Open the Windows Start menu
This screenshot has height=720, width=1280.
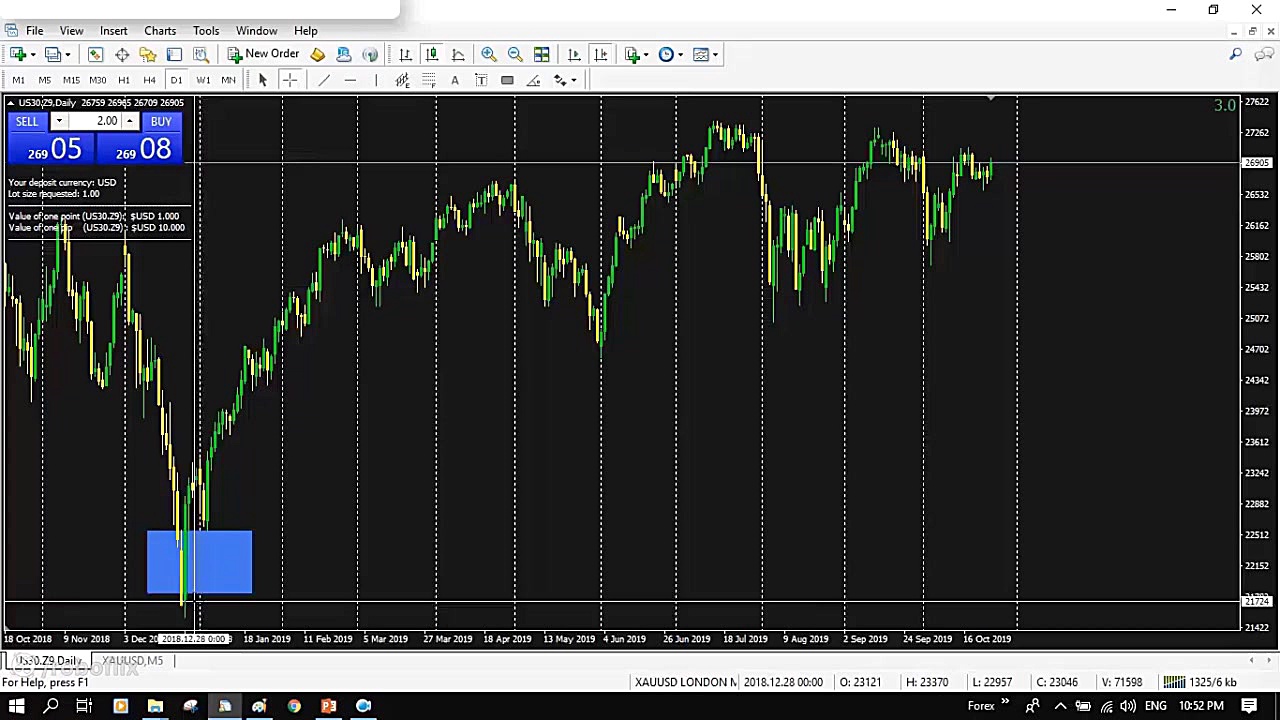point(17,707)
